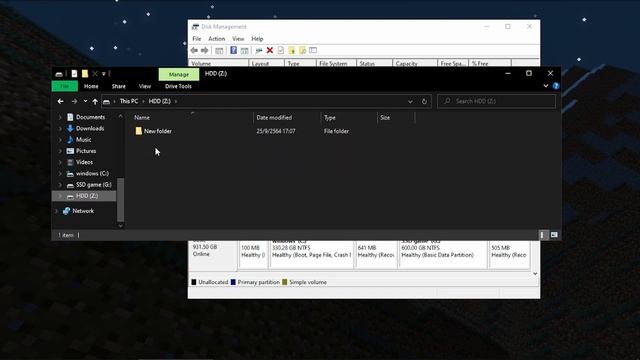Click This PC in the breadcrumb path
The width and height of the screenshot is (640, 360).
(129, 101)
